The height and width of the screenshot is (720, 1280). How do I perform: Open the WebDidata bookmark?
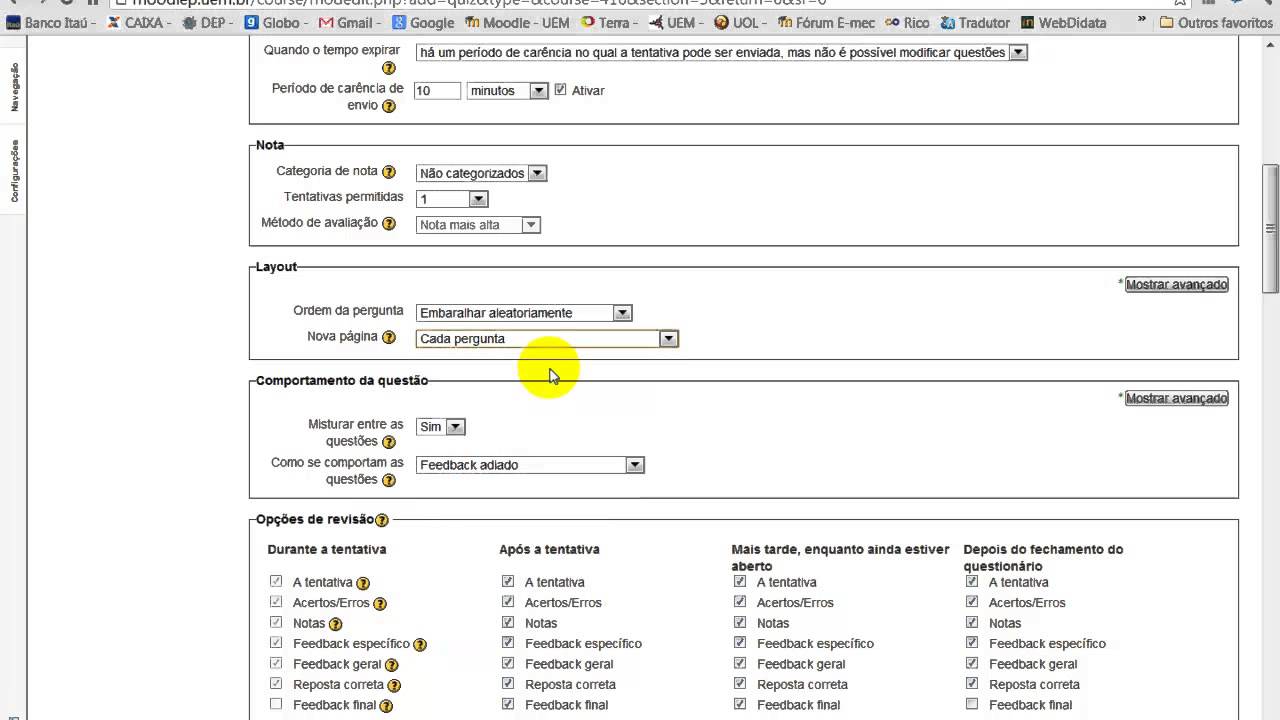pos(1064,22)
